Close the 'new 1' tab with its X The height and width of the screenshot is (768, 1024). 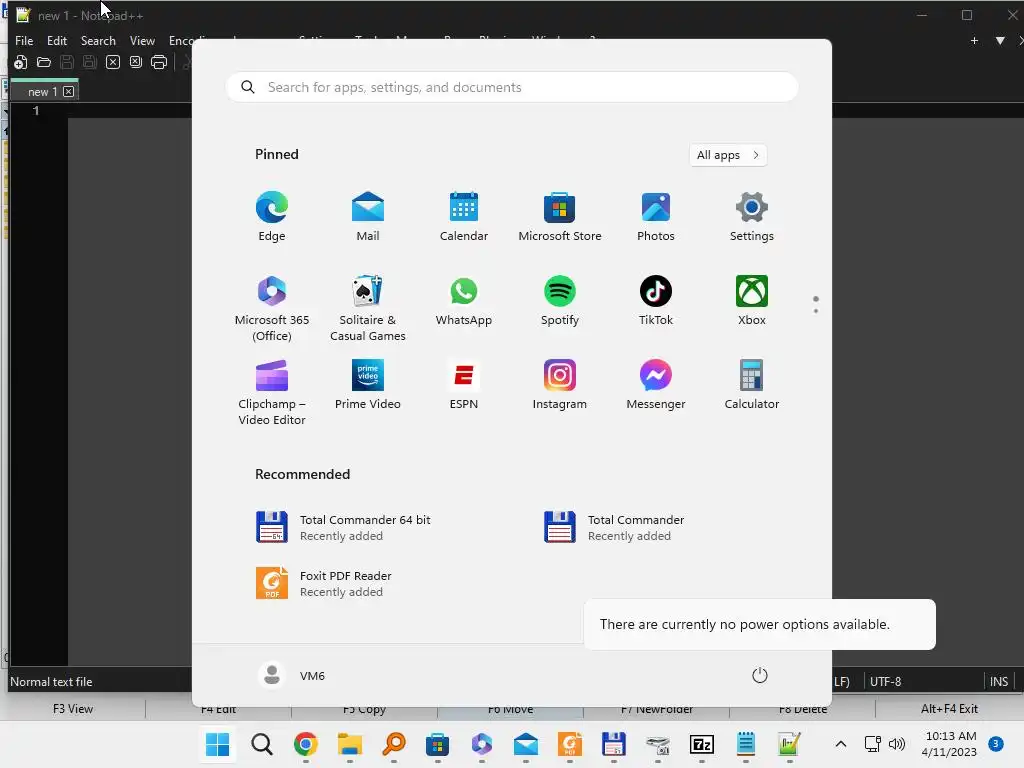(69, 91)
